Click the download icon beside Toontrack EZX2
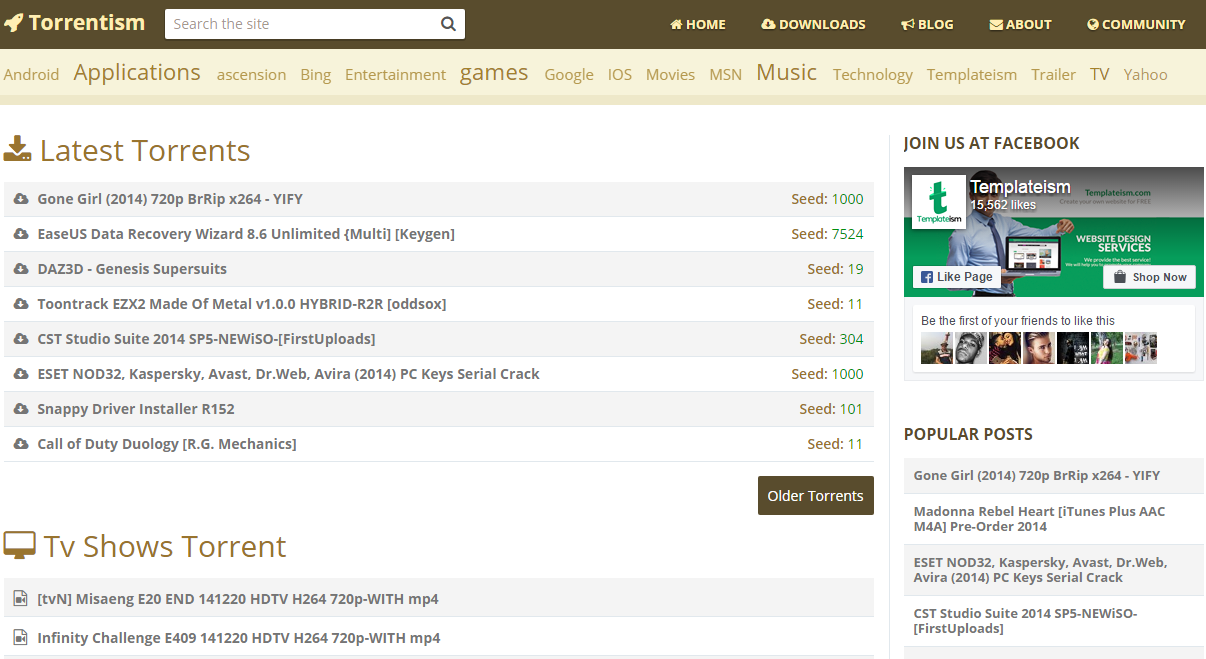 click(x=21, y=304)
